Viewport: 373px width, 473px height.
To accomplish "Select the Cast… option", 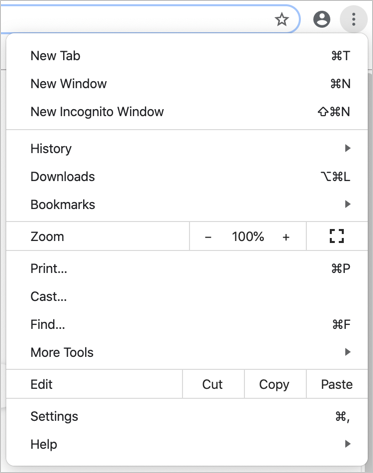I will coord(187,296).
